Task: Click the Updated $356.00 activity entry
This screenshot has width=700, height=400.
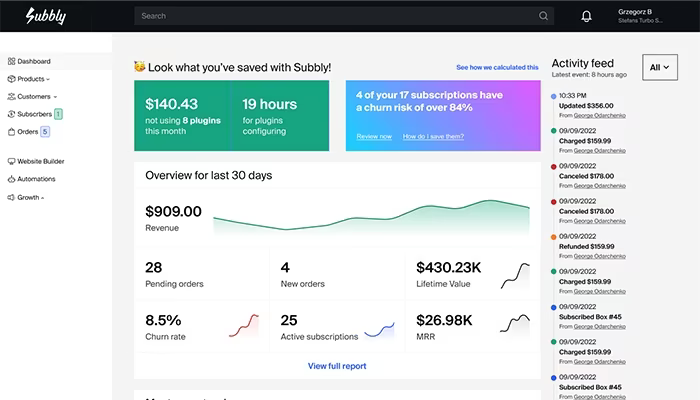Action: point(586,106)
